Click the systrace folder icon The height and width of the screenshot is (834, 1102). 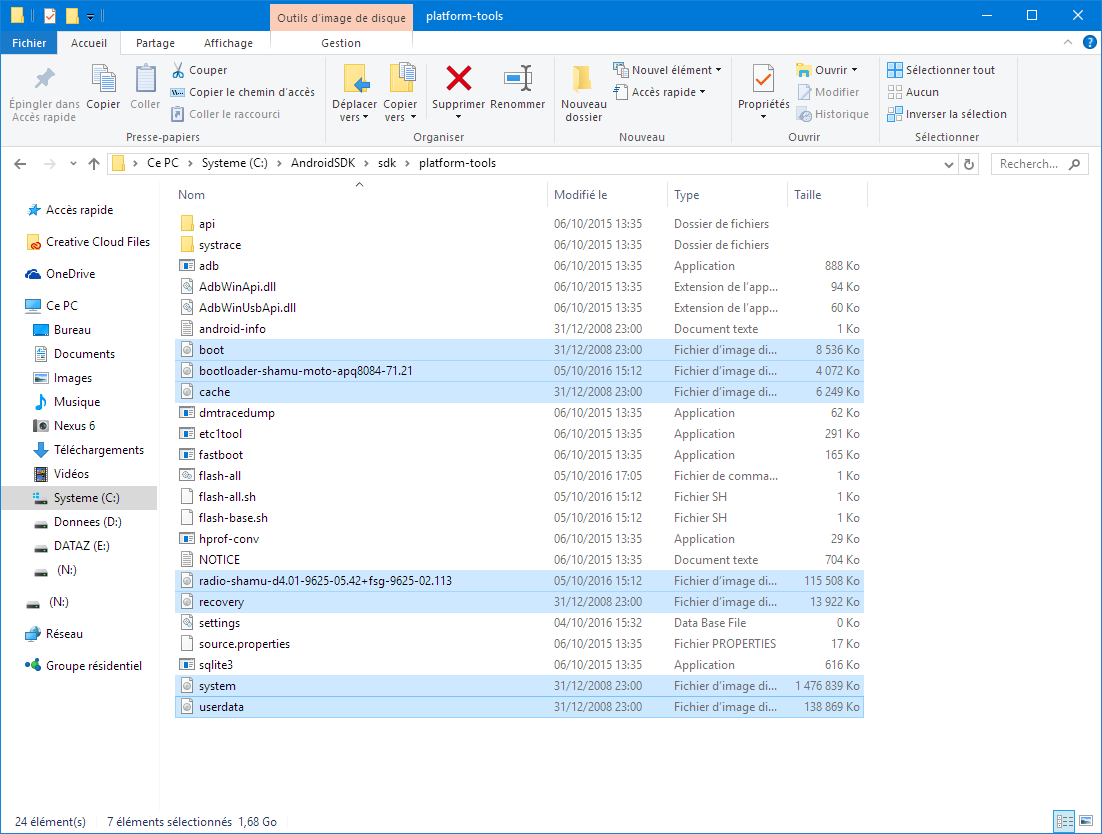tap(186, 245)
